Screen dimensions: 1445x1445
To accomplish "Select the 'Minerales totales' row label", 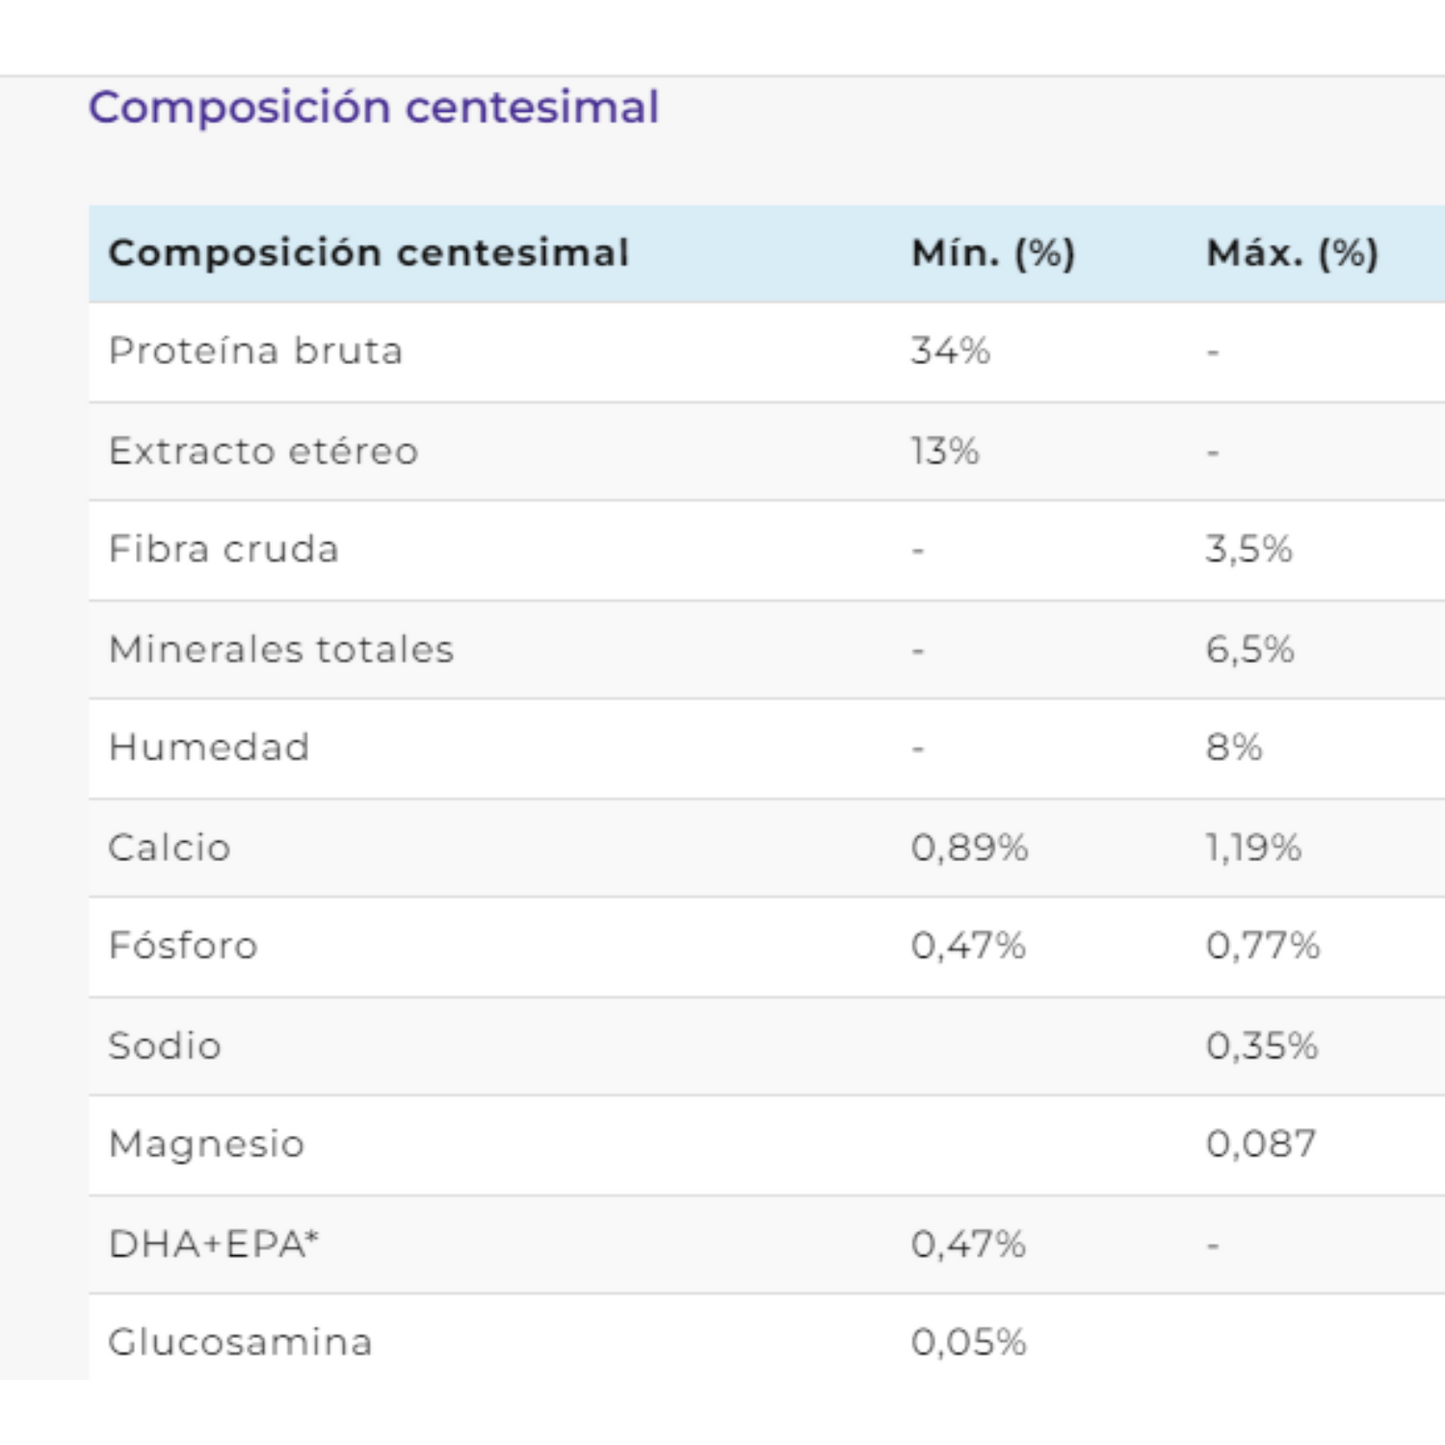I will click(x=281, y=649).
